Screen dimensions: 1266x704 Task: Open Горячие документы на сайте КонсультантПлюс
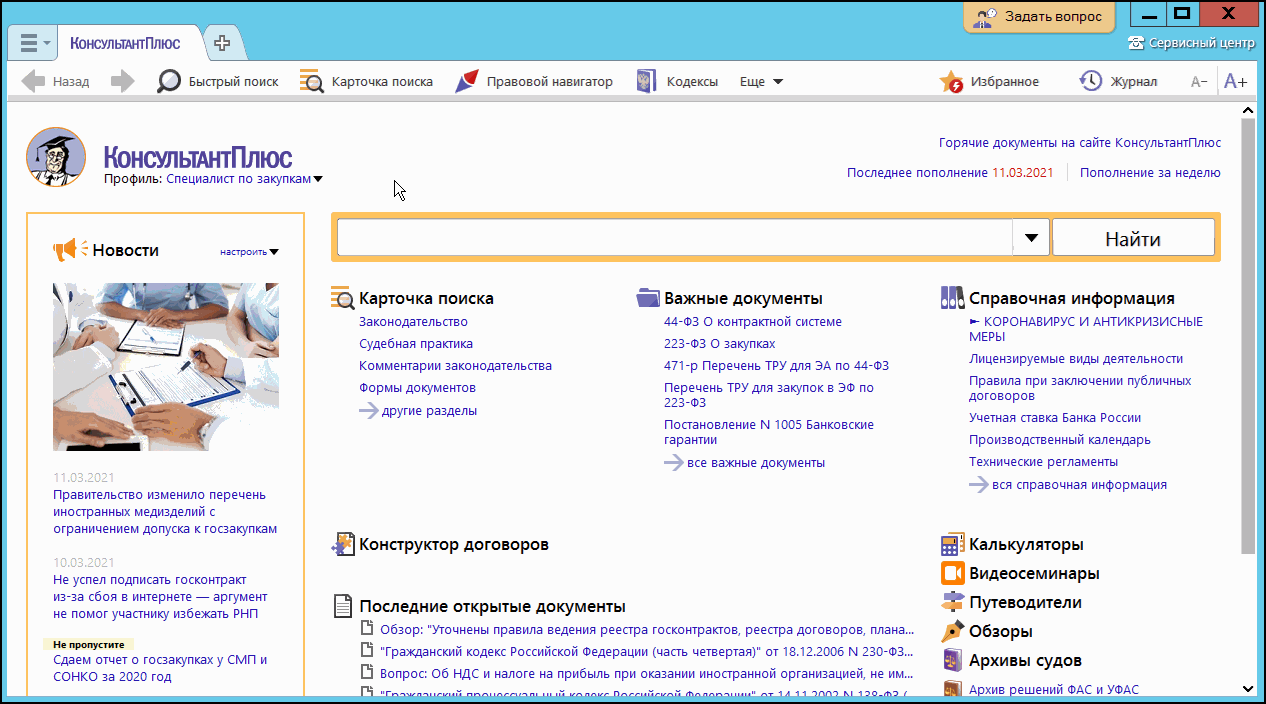[1080, 143]
